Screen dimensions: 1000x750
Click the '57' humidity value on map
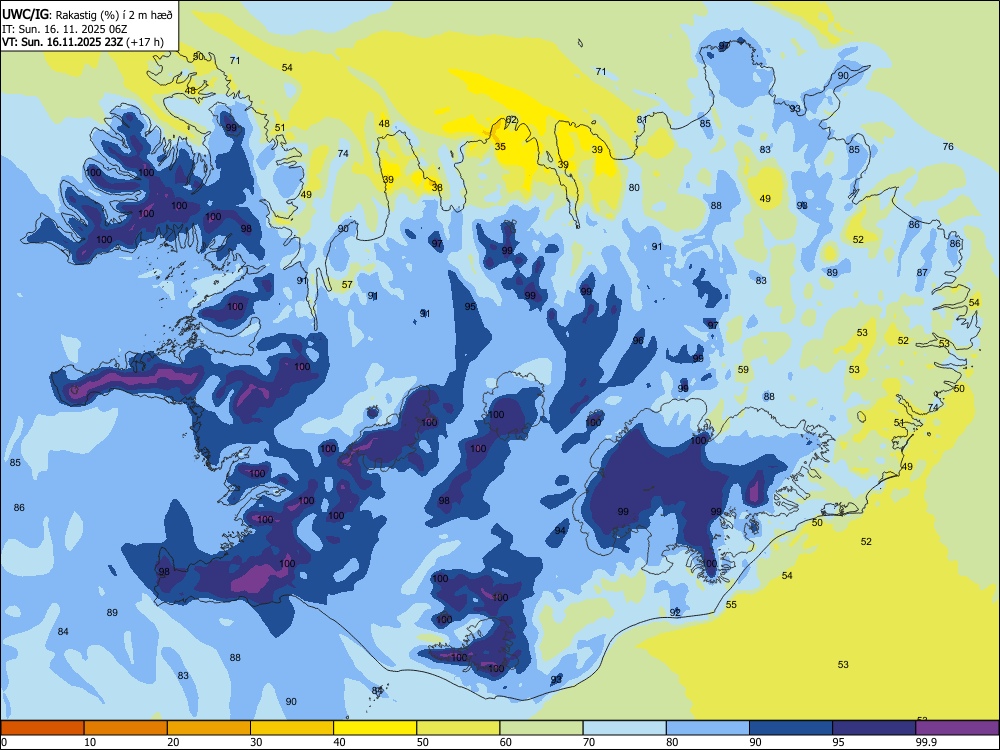pos(347,285)
